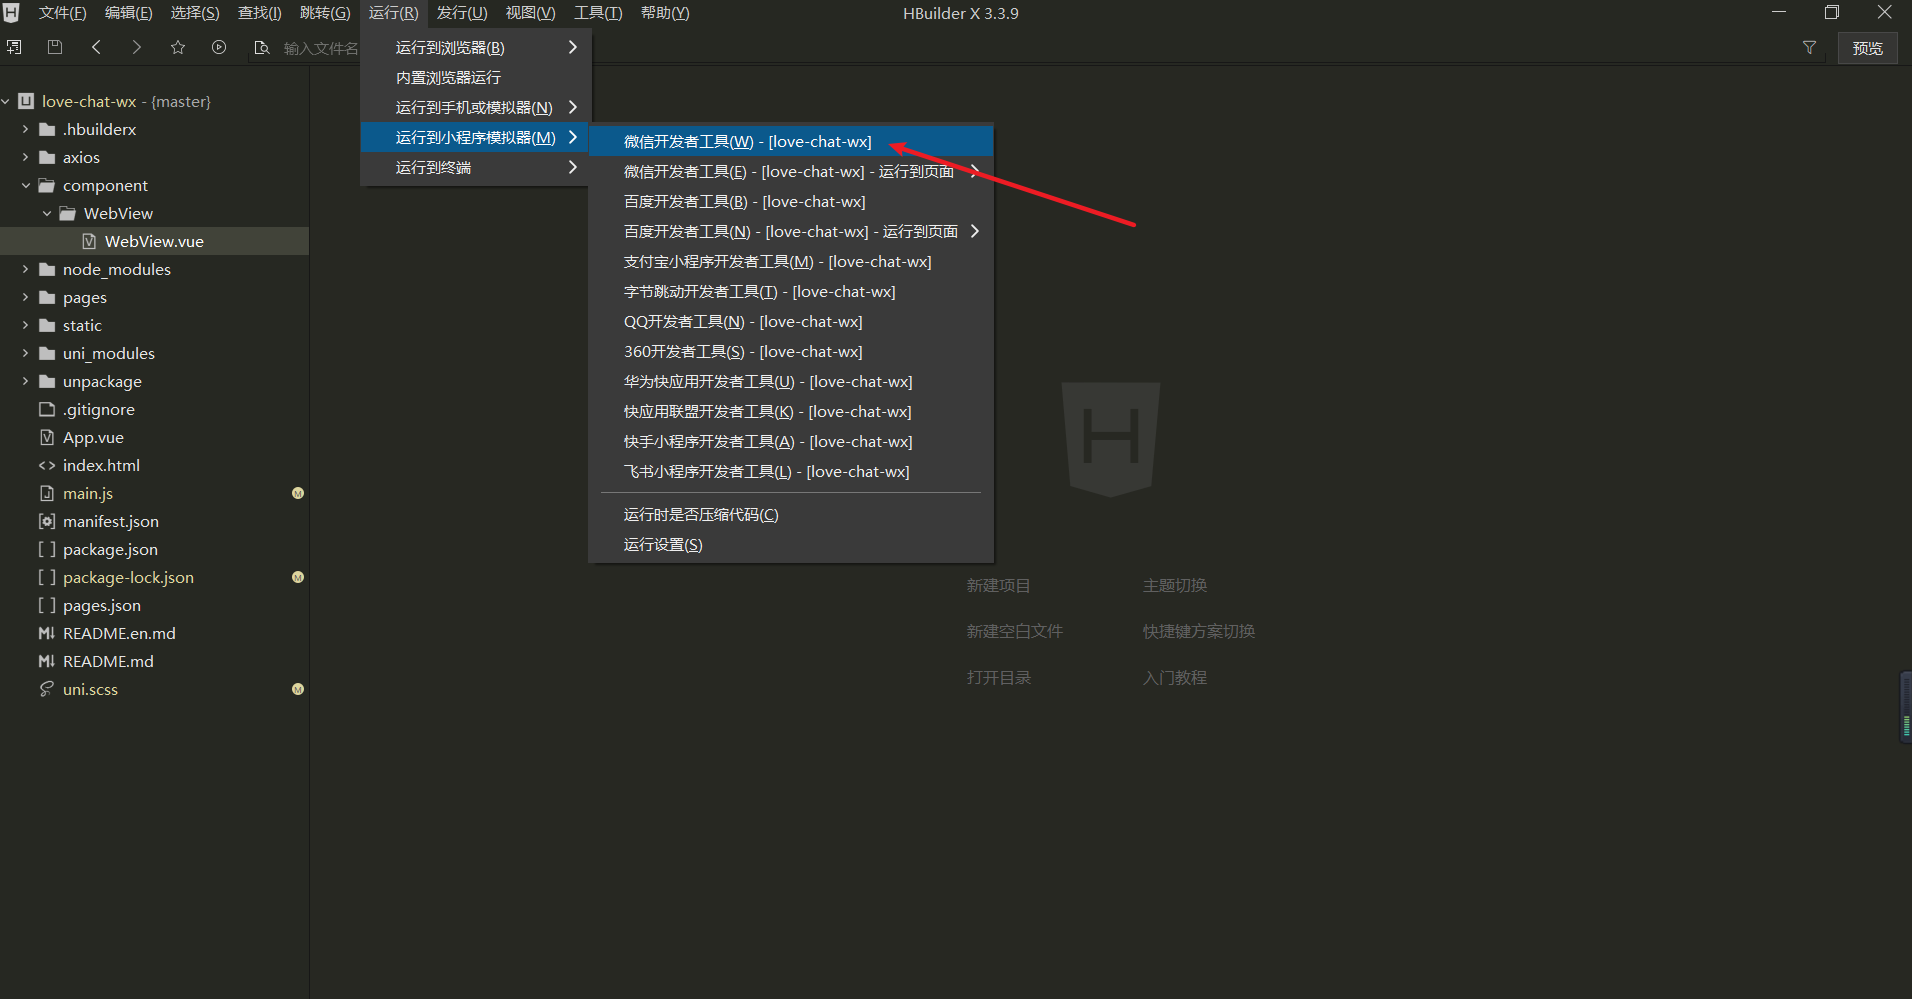Image resolution: width=1912 pixels, height=999 pixels.
Task: Click the 新建空白文件 link
Action: (1014, 631)
